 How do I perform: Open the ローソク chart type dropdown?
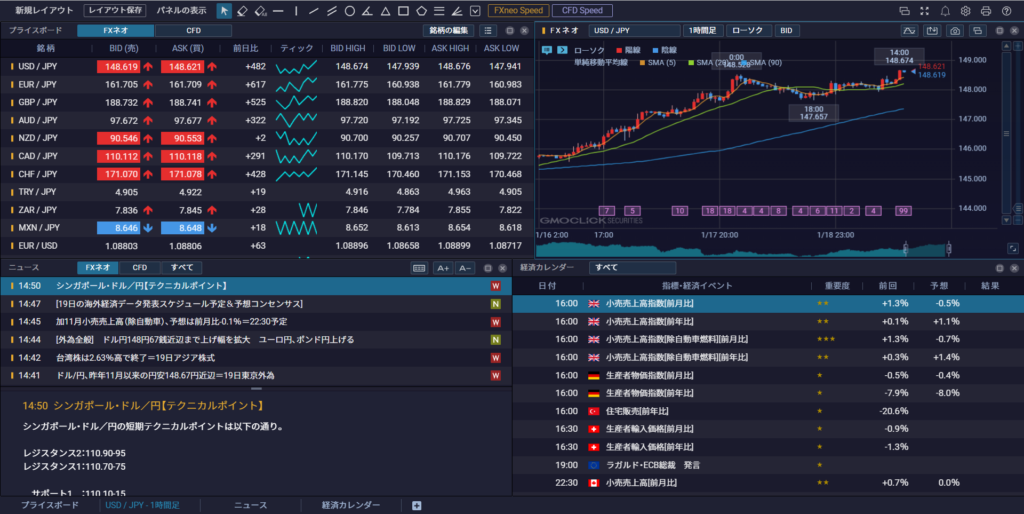pyautogui.click(x=748, y=31)
